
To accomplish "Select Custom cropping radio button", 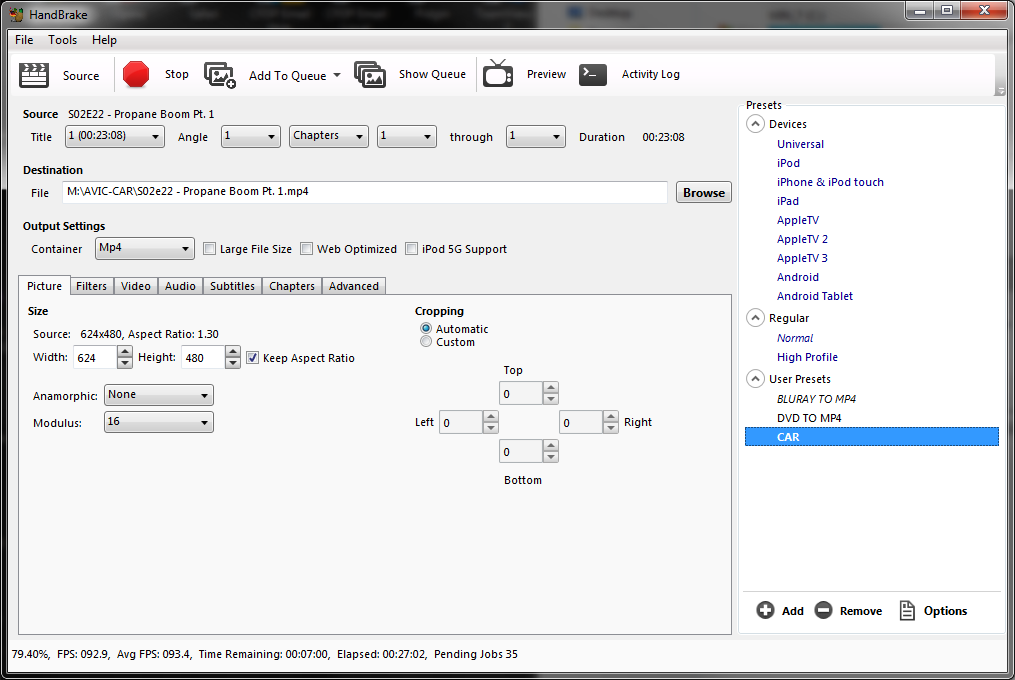I will point(426,341).
